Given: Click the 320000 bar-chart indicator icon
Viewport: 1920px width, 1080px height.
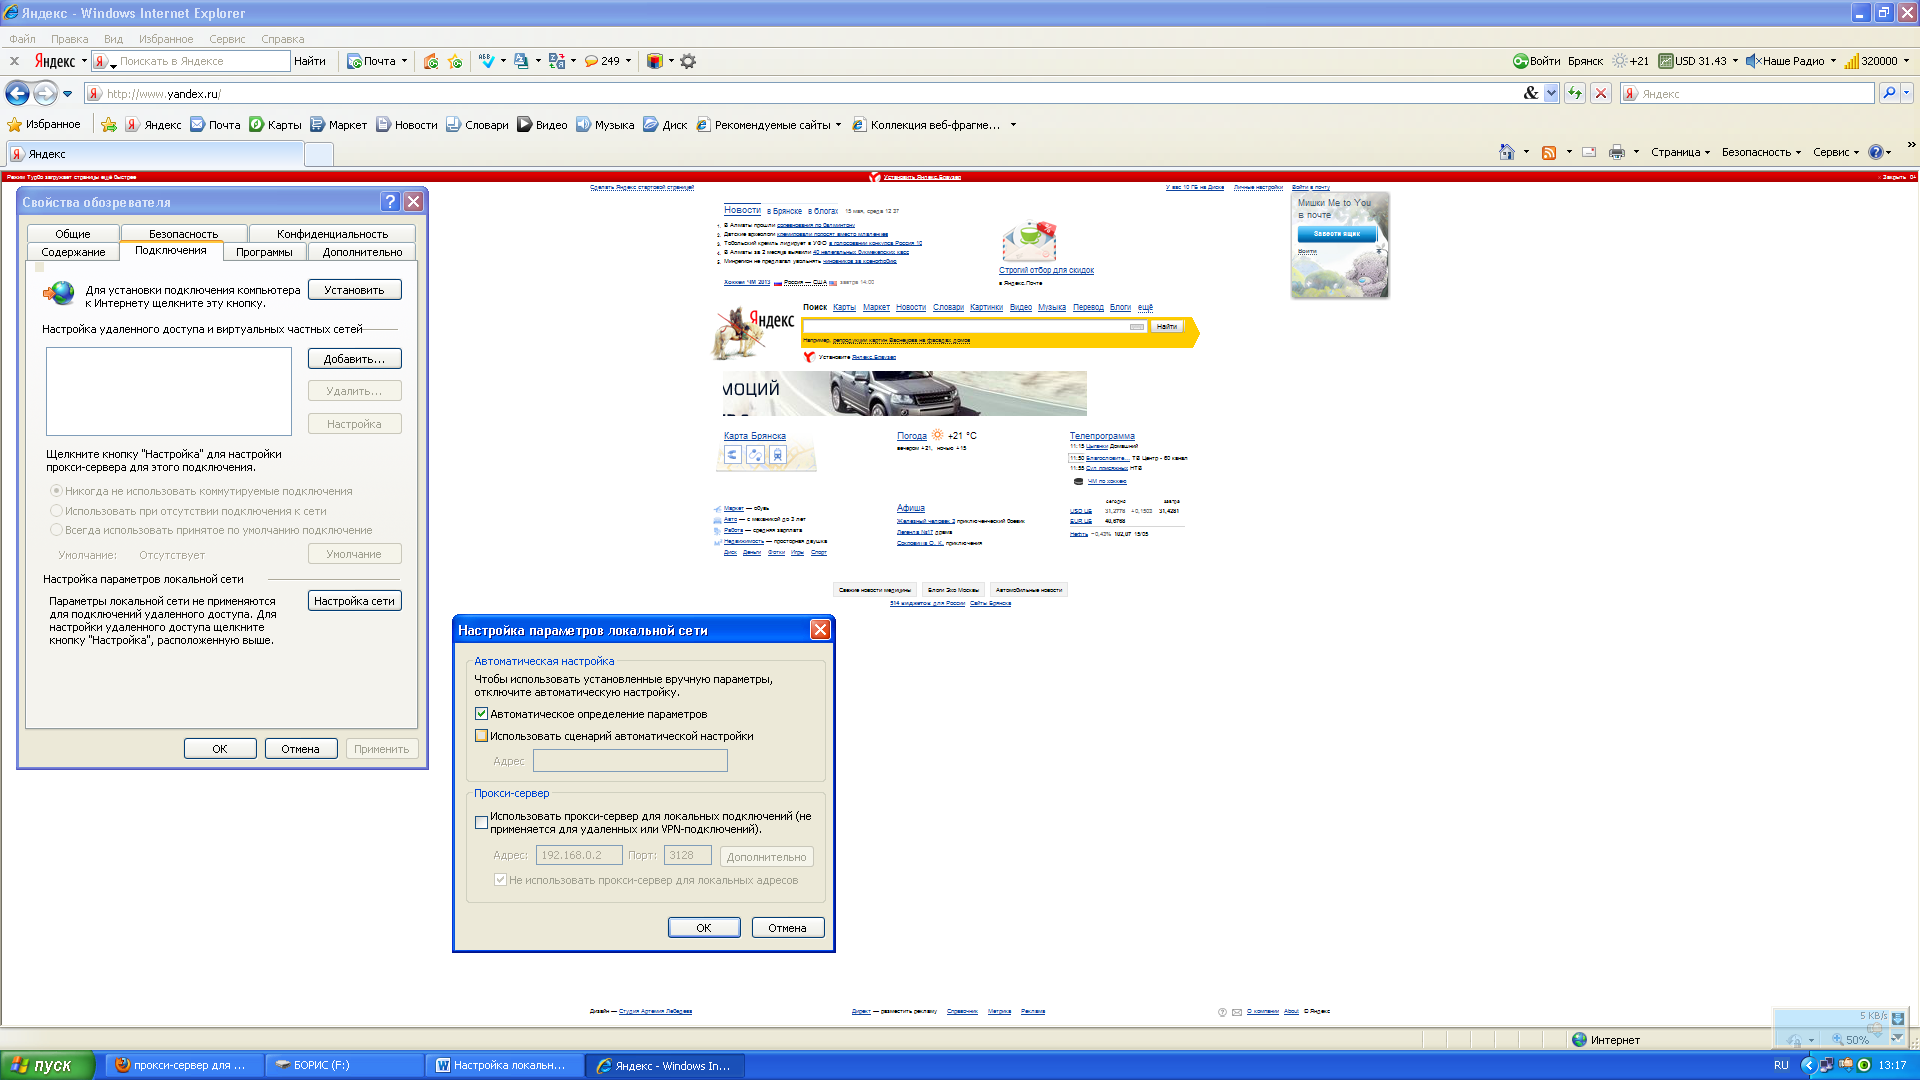Looking at the screenshot, I should pyautogui.click(x=1852, y=61).
